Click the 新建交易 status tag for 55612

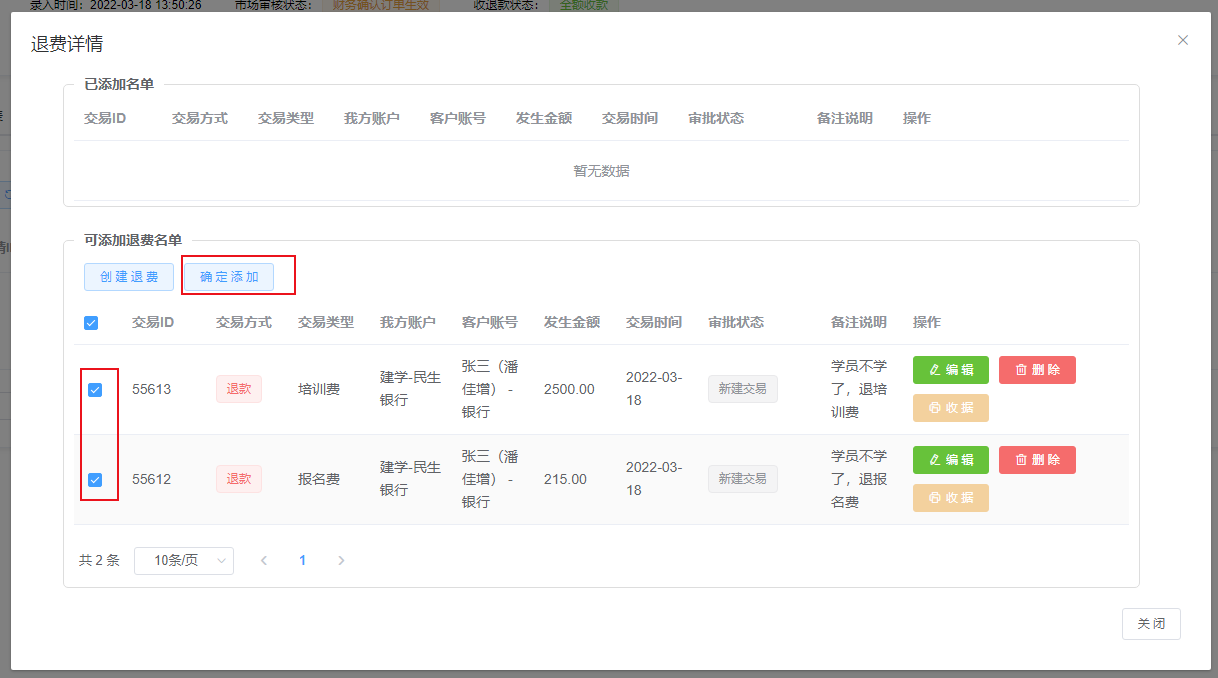[742, 479]
